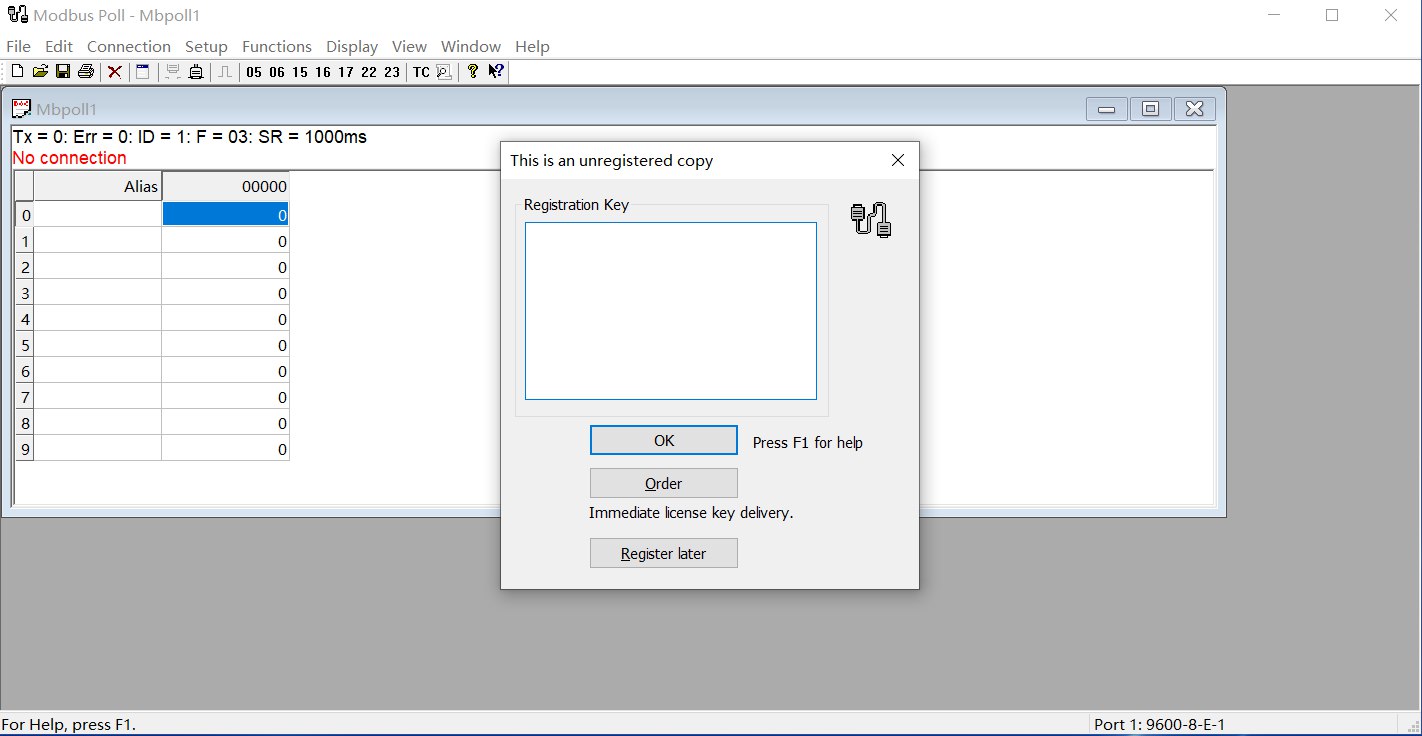Select the value cell in row 9
The height and width of the screenshot is (736, 1422).
(x=226, y=448)
